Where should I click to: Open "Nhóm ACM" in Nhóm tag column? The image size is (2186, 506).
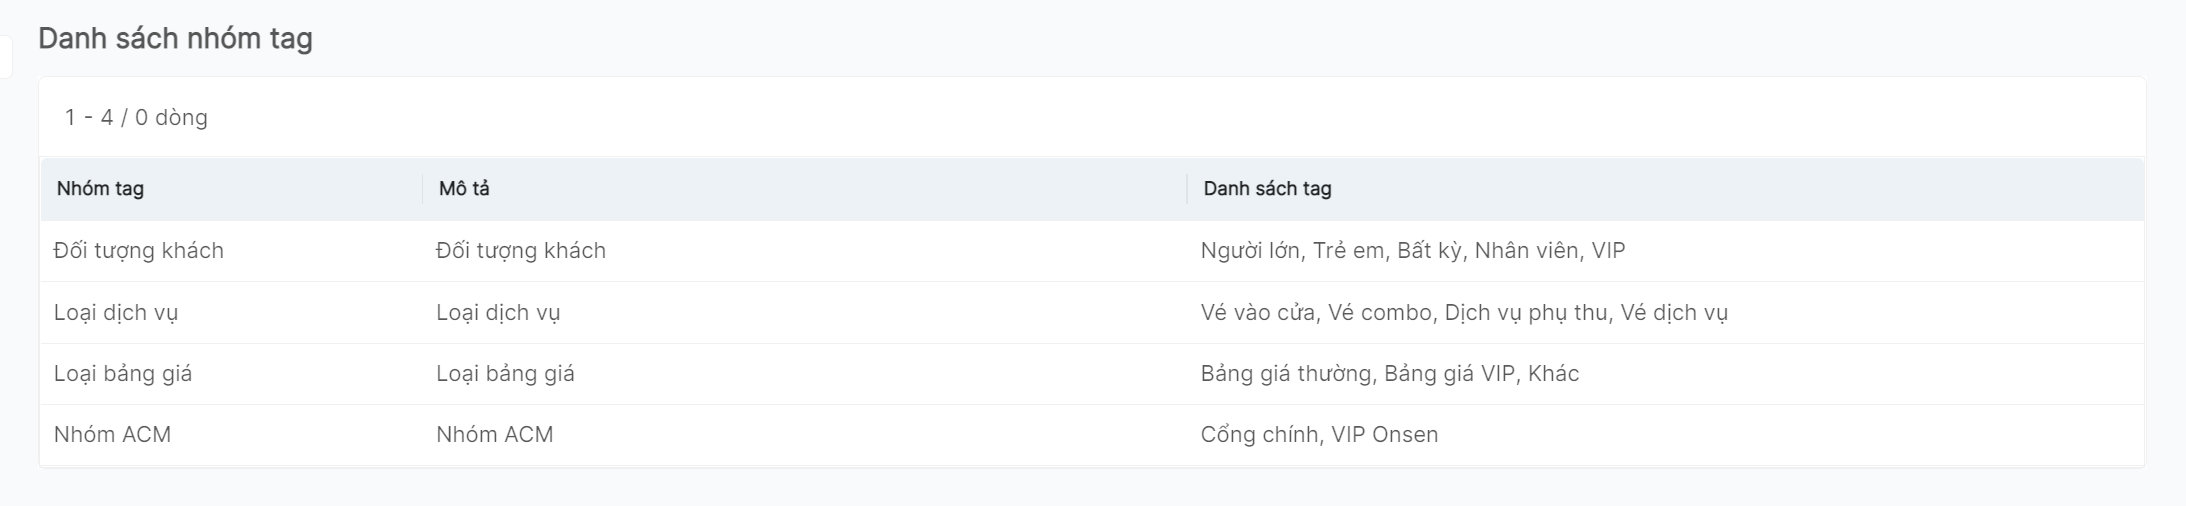coord(112,435)
